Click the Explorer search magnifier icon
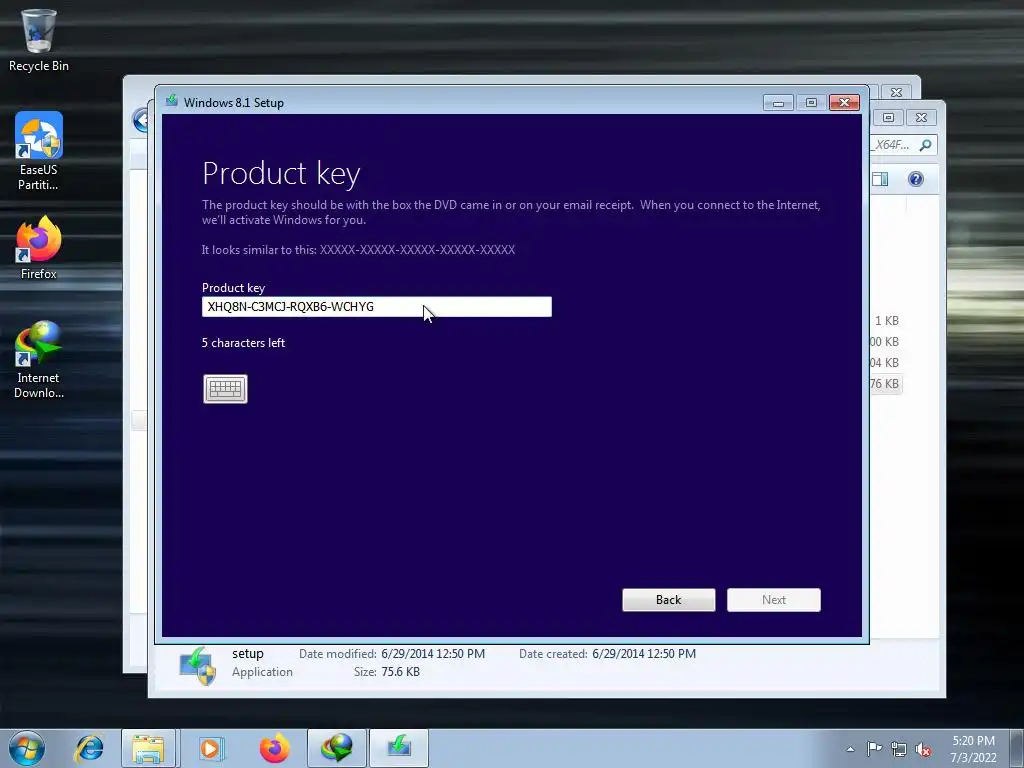The width and height of the screenshot is (1024, 768). (925, 145)
